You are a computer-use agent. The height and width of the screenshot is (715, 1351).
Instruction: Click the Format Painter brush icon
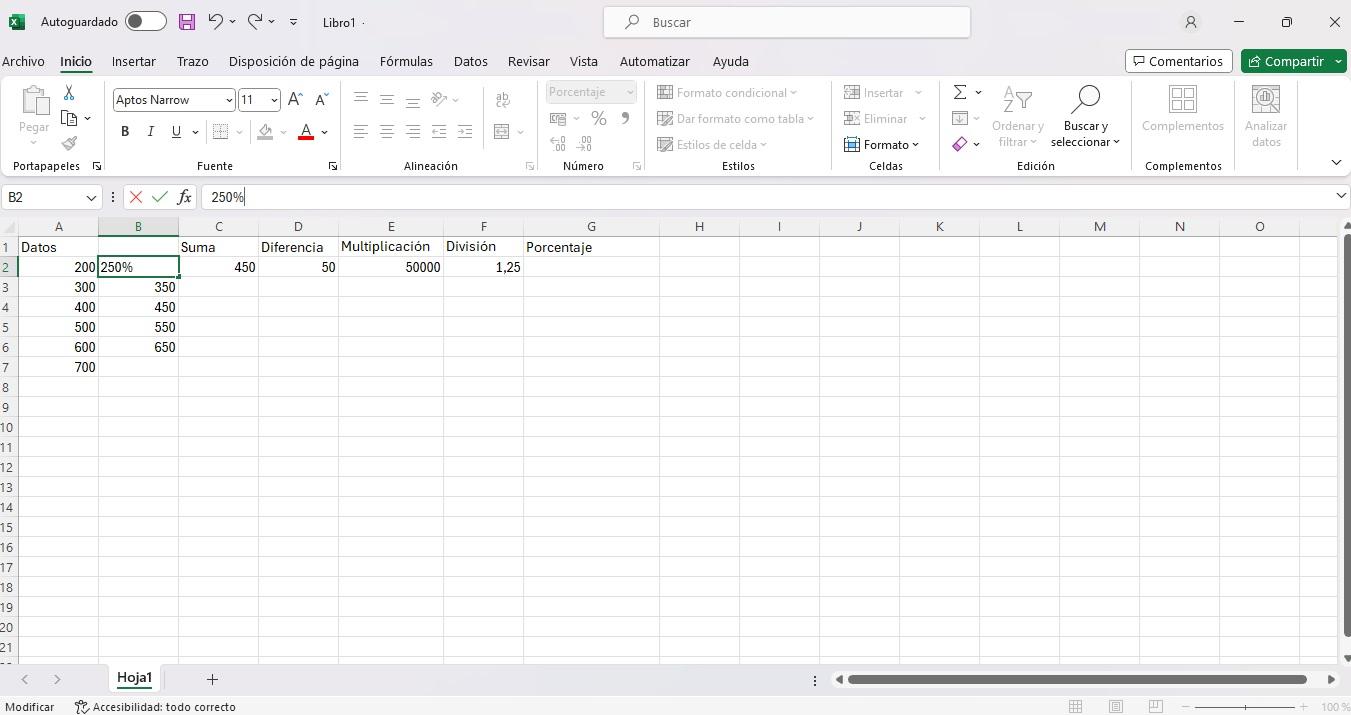[x=69, y=143]
